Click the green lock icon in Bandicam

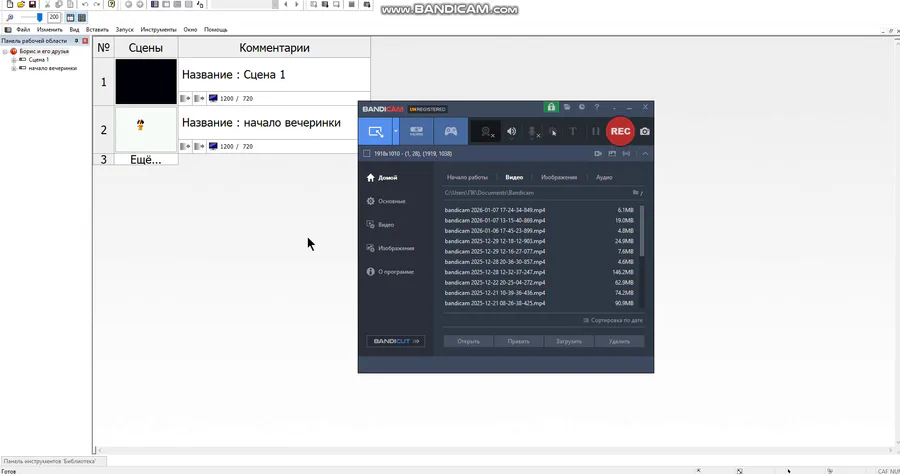pyautogui.click(x=551, y=107)
